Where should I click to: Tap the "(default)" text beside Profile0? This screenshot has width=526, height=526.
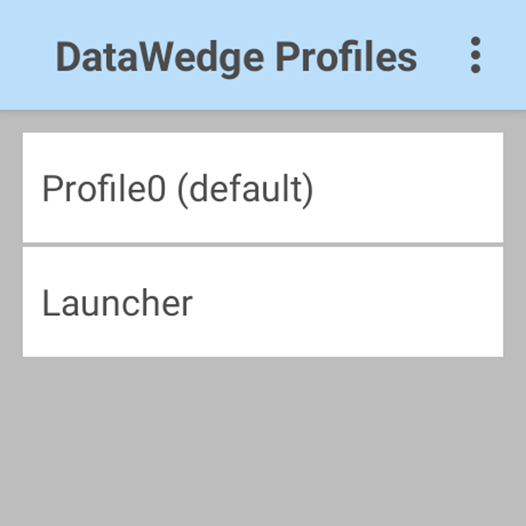tap(245, 190)
